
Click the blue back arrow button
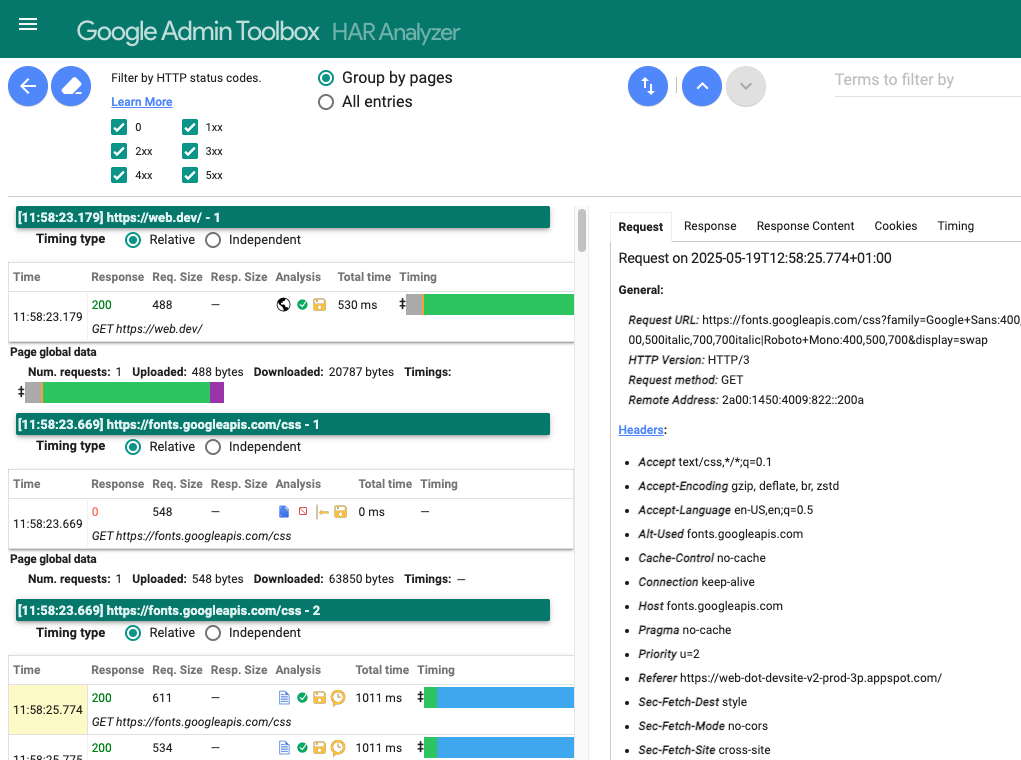(28, 86)
